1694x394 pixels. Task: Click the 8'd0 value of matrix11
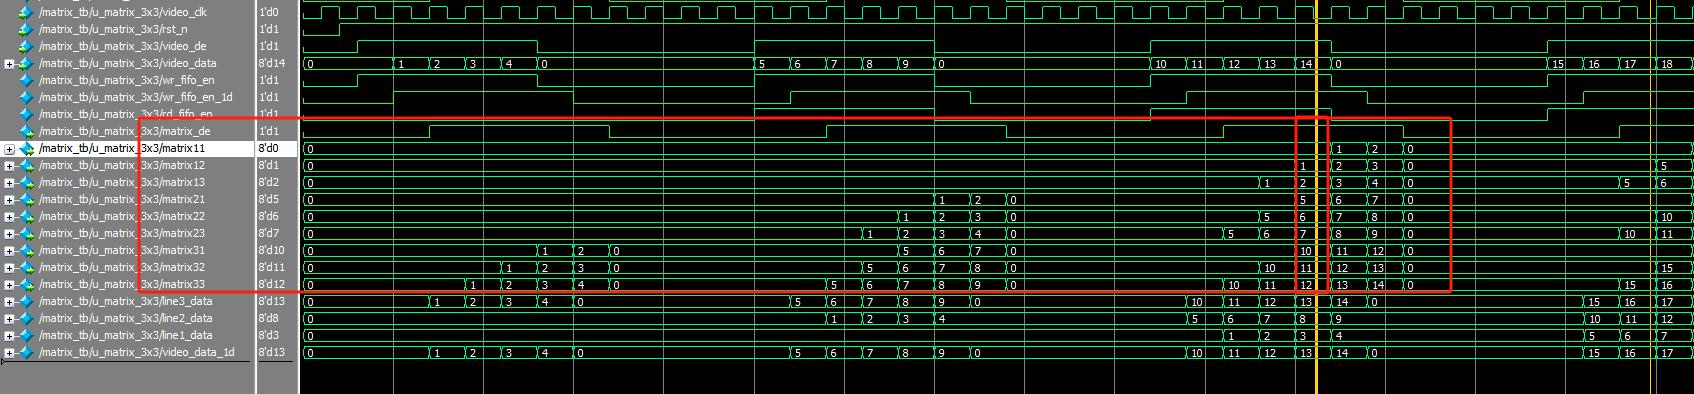point(269,148)
